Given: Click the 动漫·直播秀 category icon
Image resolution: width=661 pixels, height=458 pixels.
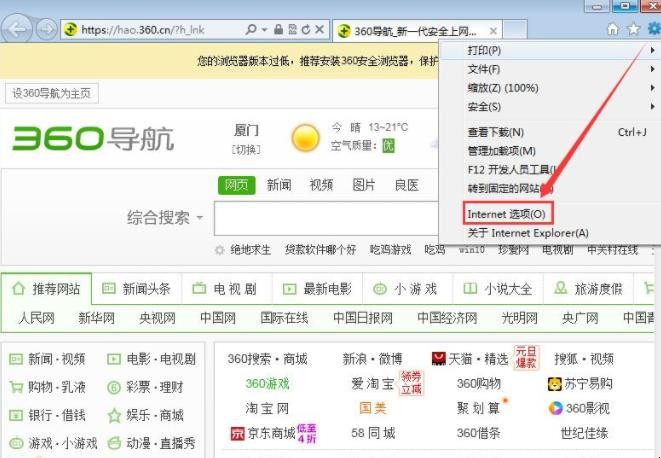Looking at the screenshot, I should pos(114,443).
